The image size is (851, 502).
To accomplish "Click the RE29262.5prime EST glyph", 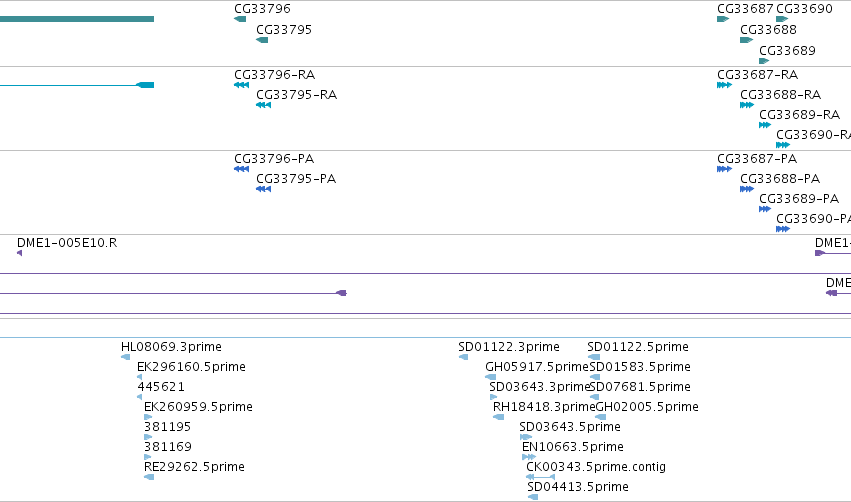I will pos(149,477).
